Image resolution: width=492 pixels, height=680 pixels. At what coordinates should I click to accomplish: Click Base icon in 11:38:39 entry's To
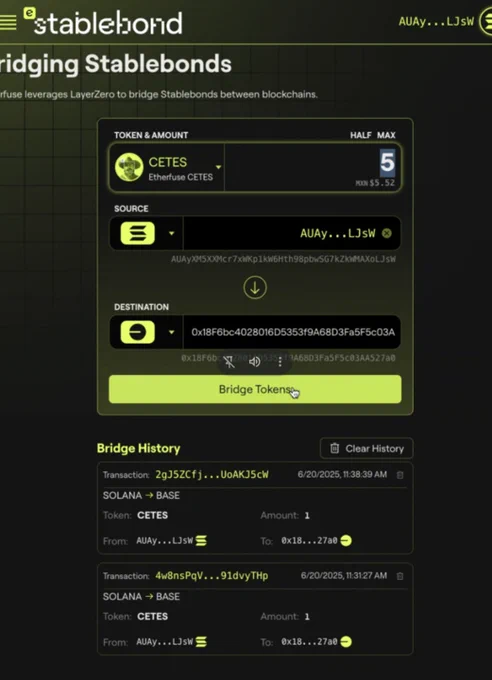point(346,540)
